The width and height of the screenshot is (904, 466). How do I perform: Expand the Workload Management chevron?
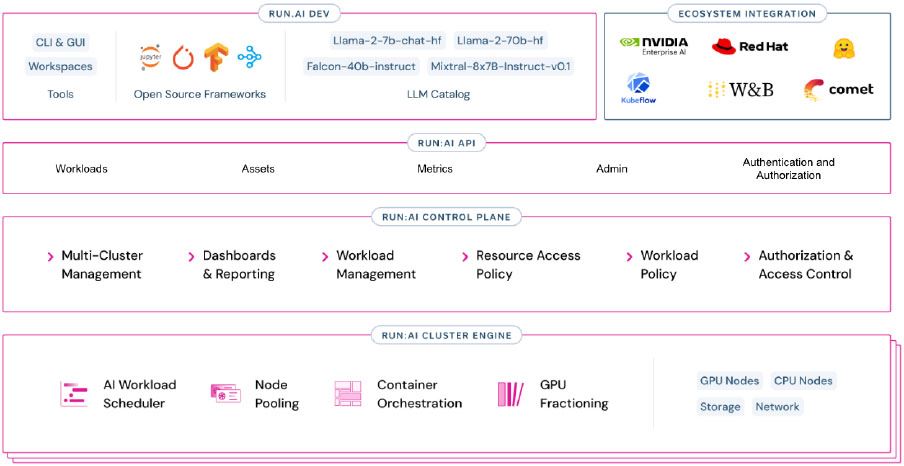click(x=326, y=257)
